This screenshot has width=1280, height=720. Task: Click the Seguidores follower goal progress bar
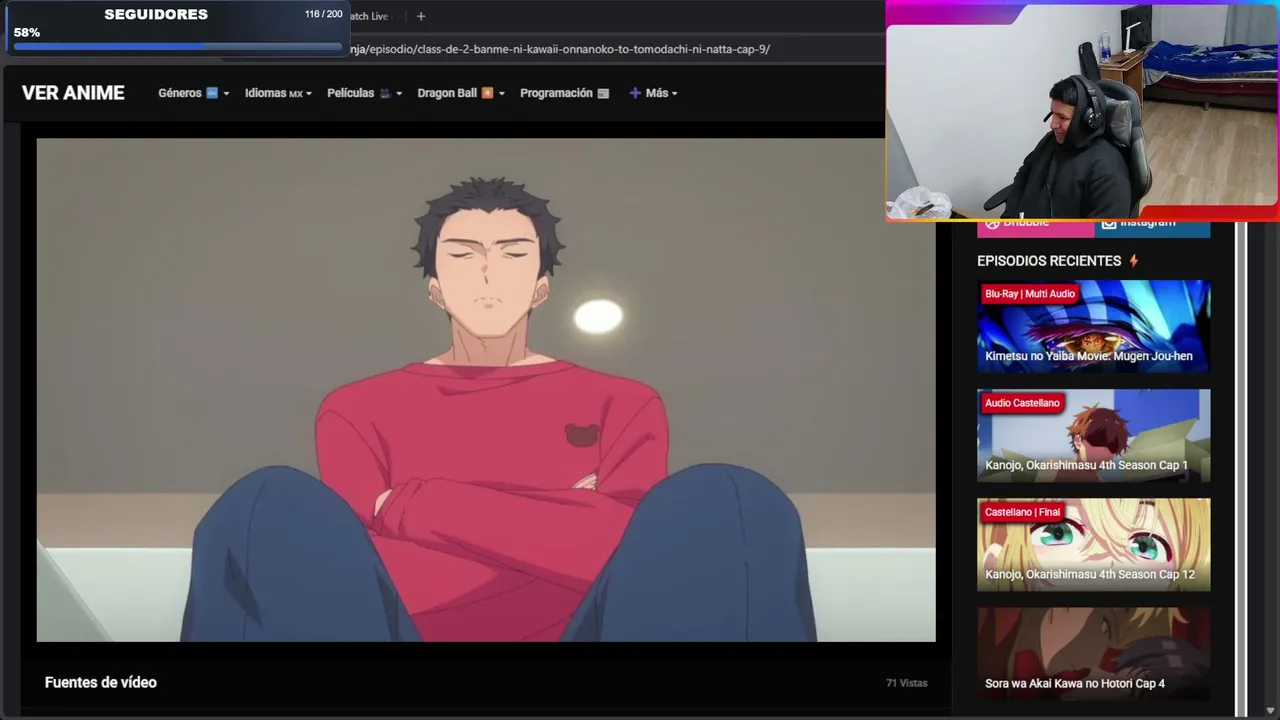(x=177, y=46)
